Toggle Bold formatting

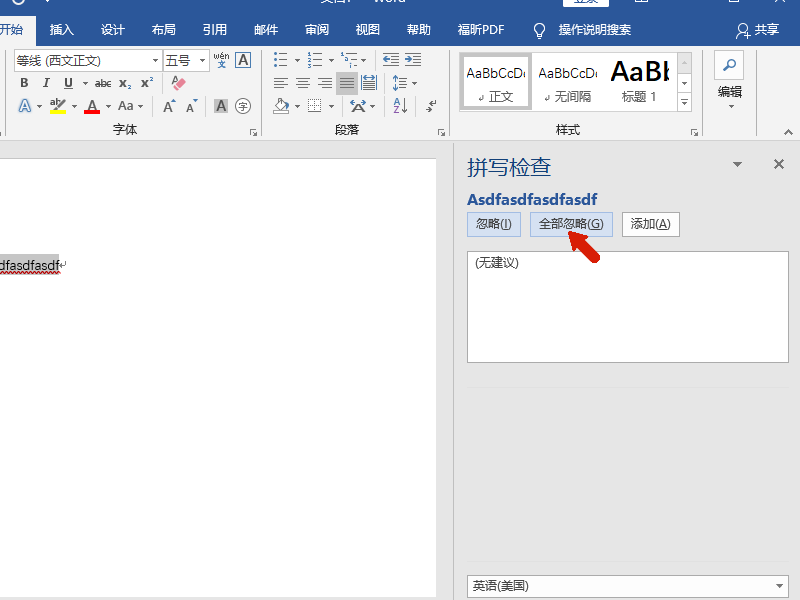tap(24, 83)
